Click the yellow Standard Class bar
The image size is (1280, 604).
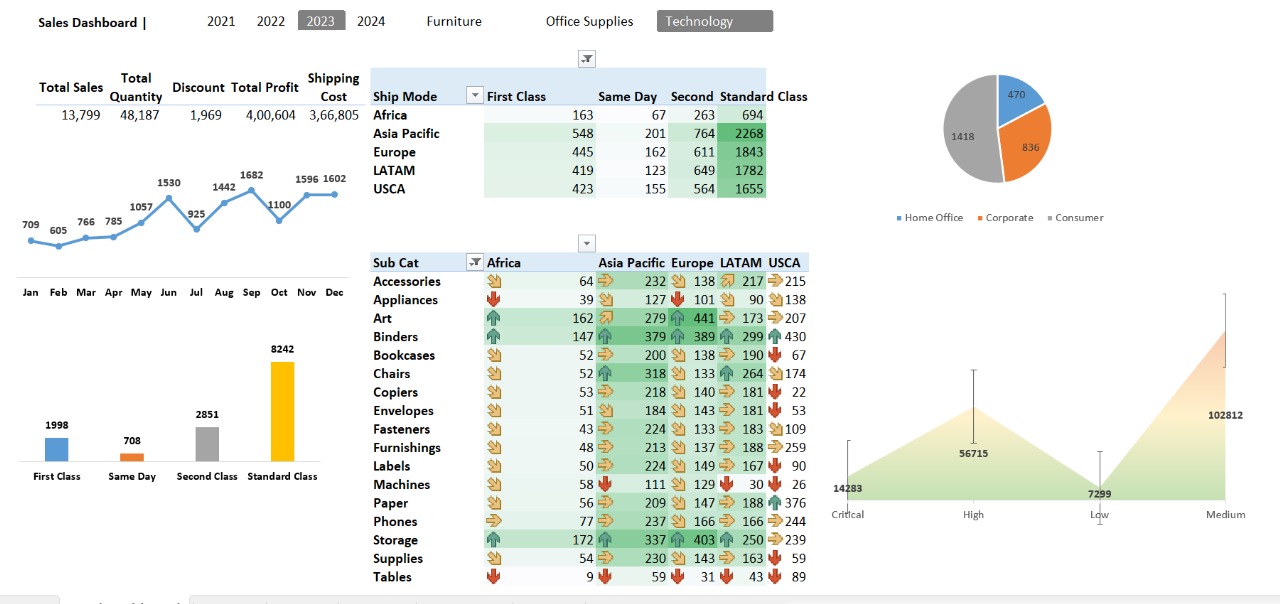click(282, 411)
